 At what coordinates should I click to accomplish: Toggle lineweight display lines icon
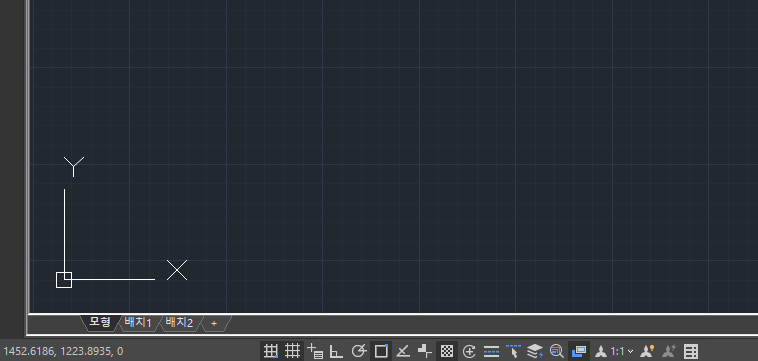point(491,351)
